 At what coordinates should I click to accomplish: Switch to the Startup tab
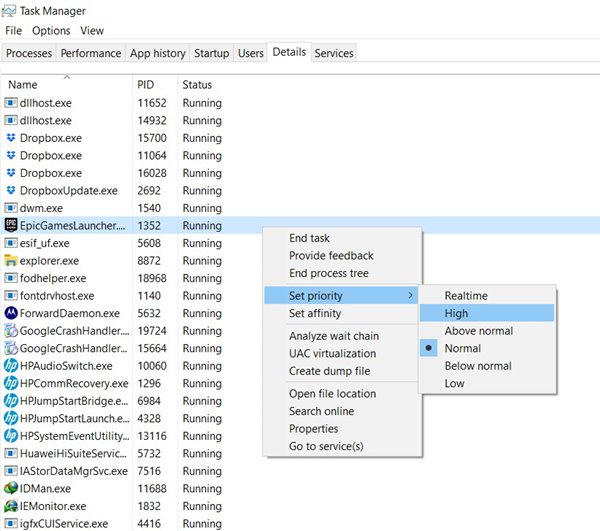(211, 53)
